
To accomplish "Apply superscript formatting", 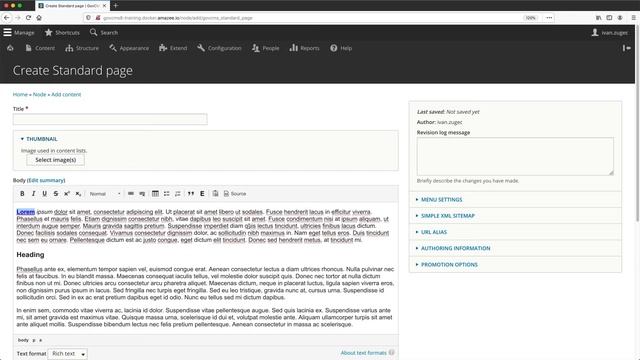I will tap(67, 193).
